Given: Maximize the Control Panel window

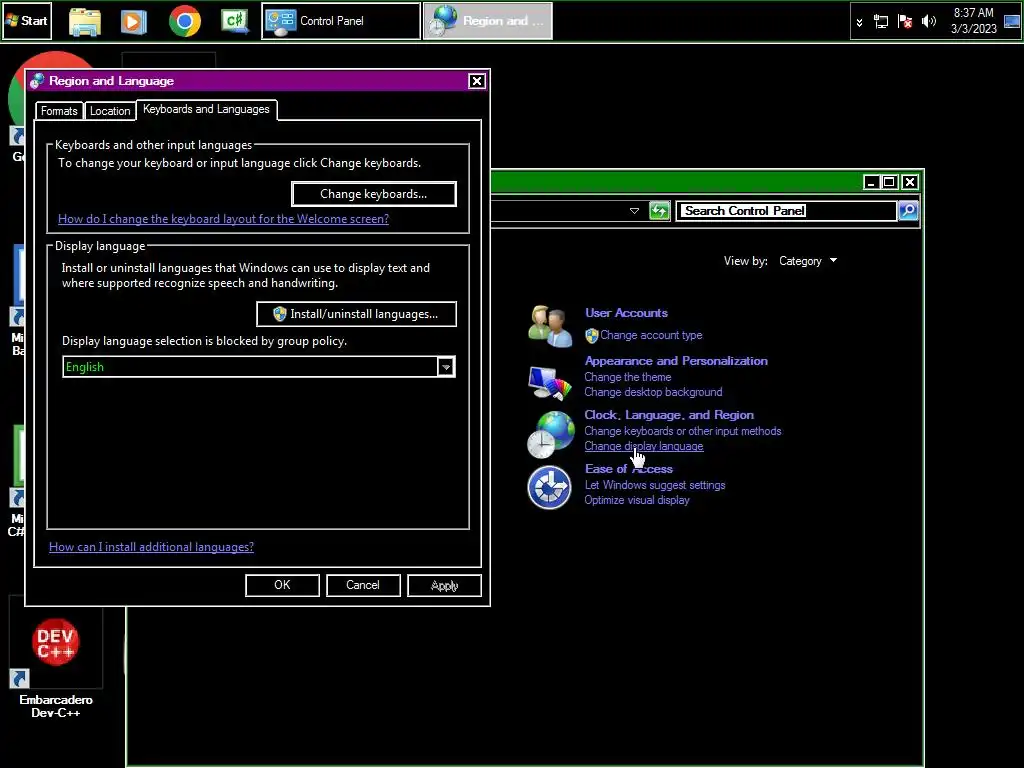Looking at the screenshot, I should click(x=889, y=182).
